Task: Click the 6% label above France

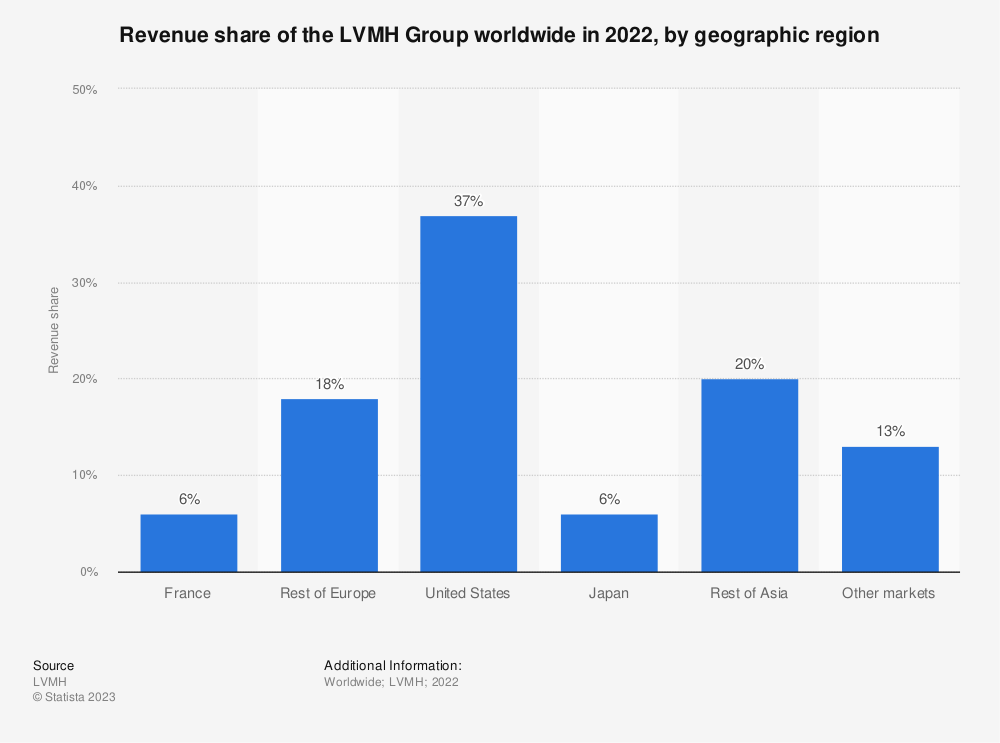Action: (x=189, y=499)
